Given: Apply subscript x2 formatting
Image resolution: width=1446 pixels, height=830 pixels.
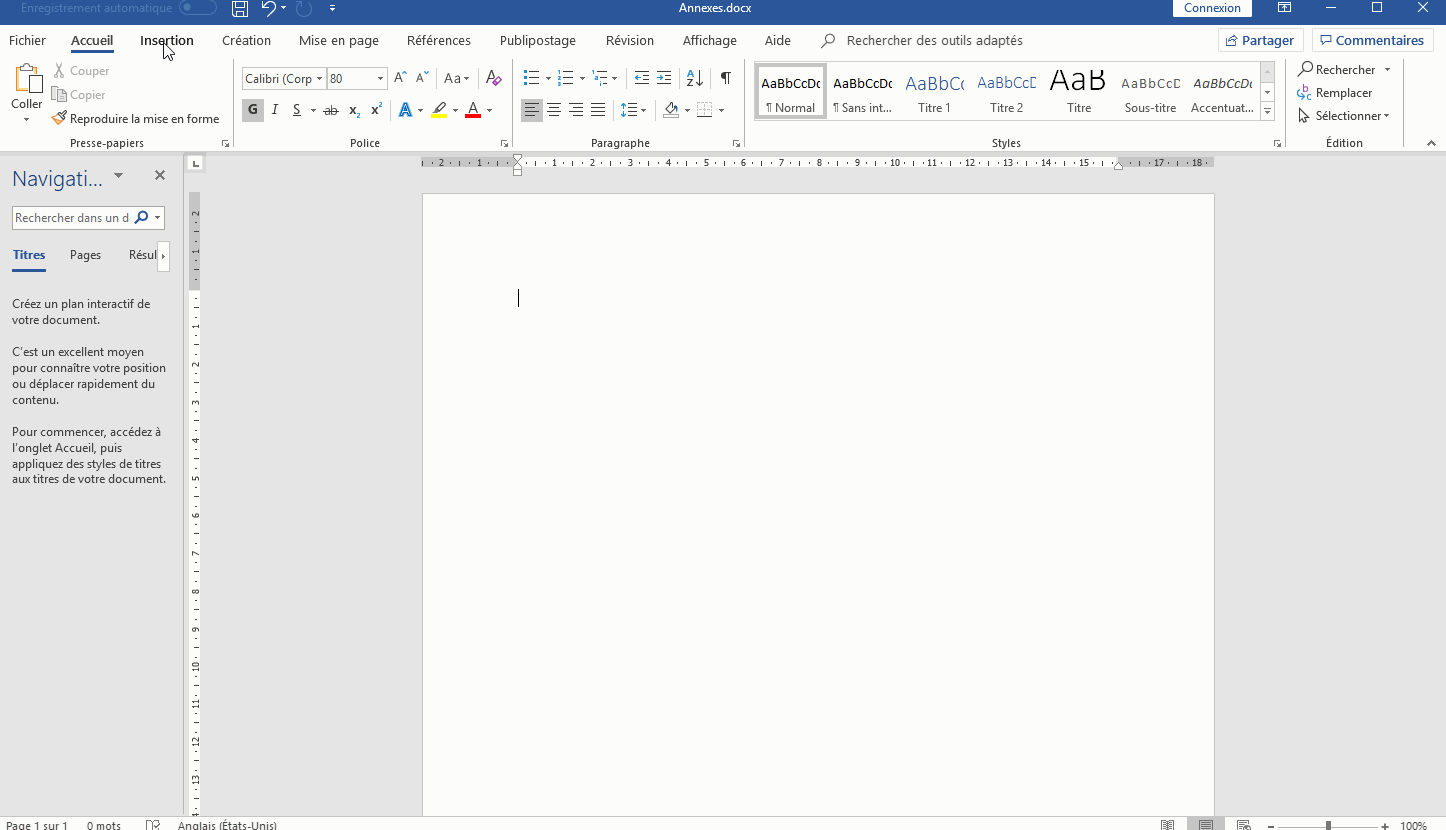Looking at the screenshot, I should click(x=355, y=110).
